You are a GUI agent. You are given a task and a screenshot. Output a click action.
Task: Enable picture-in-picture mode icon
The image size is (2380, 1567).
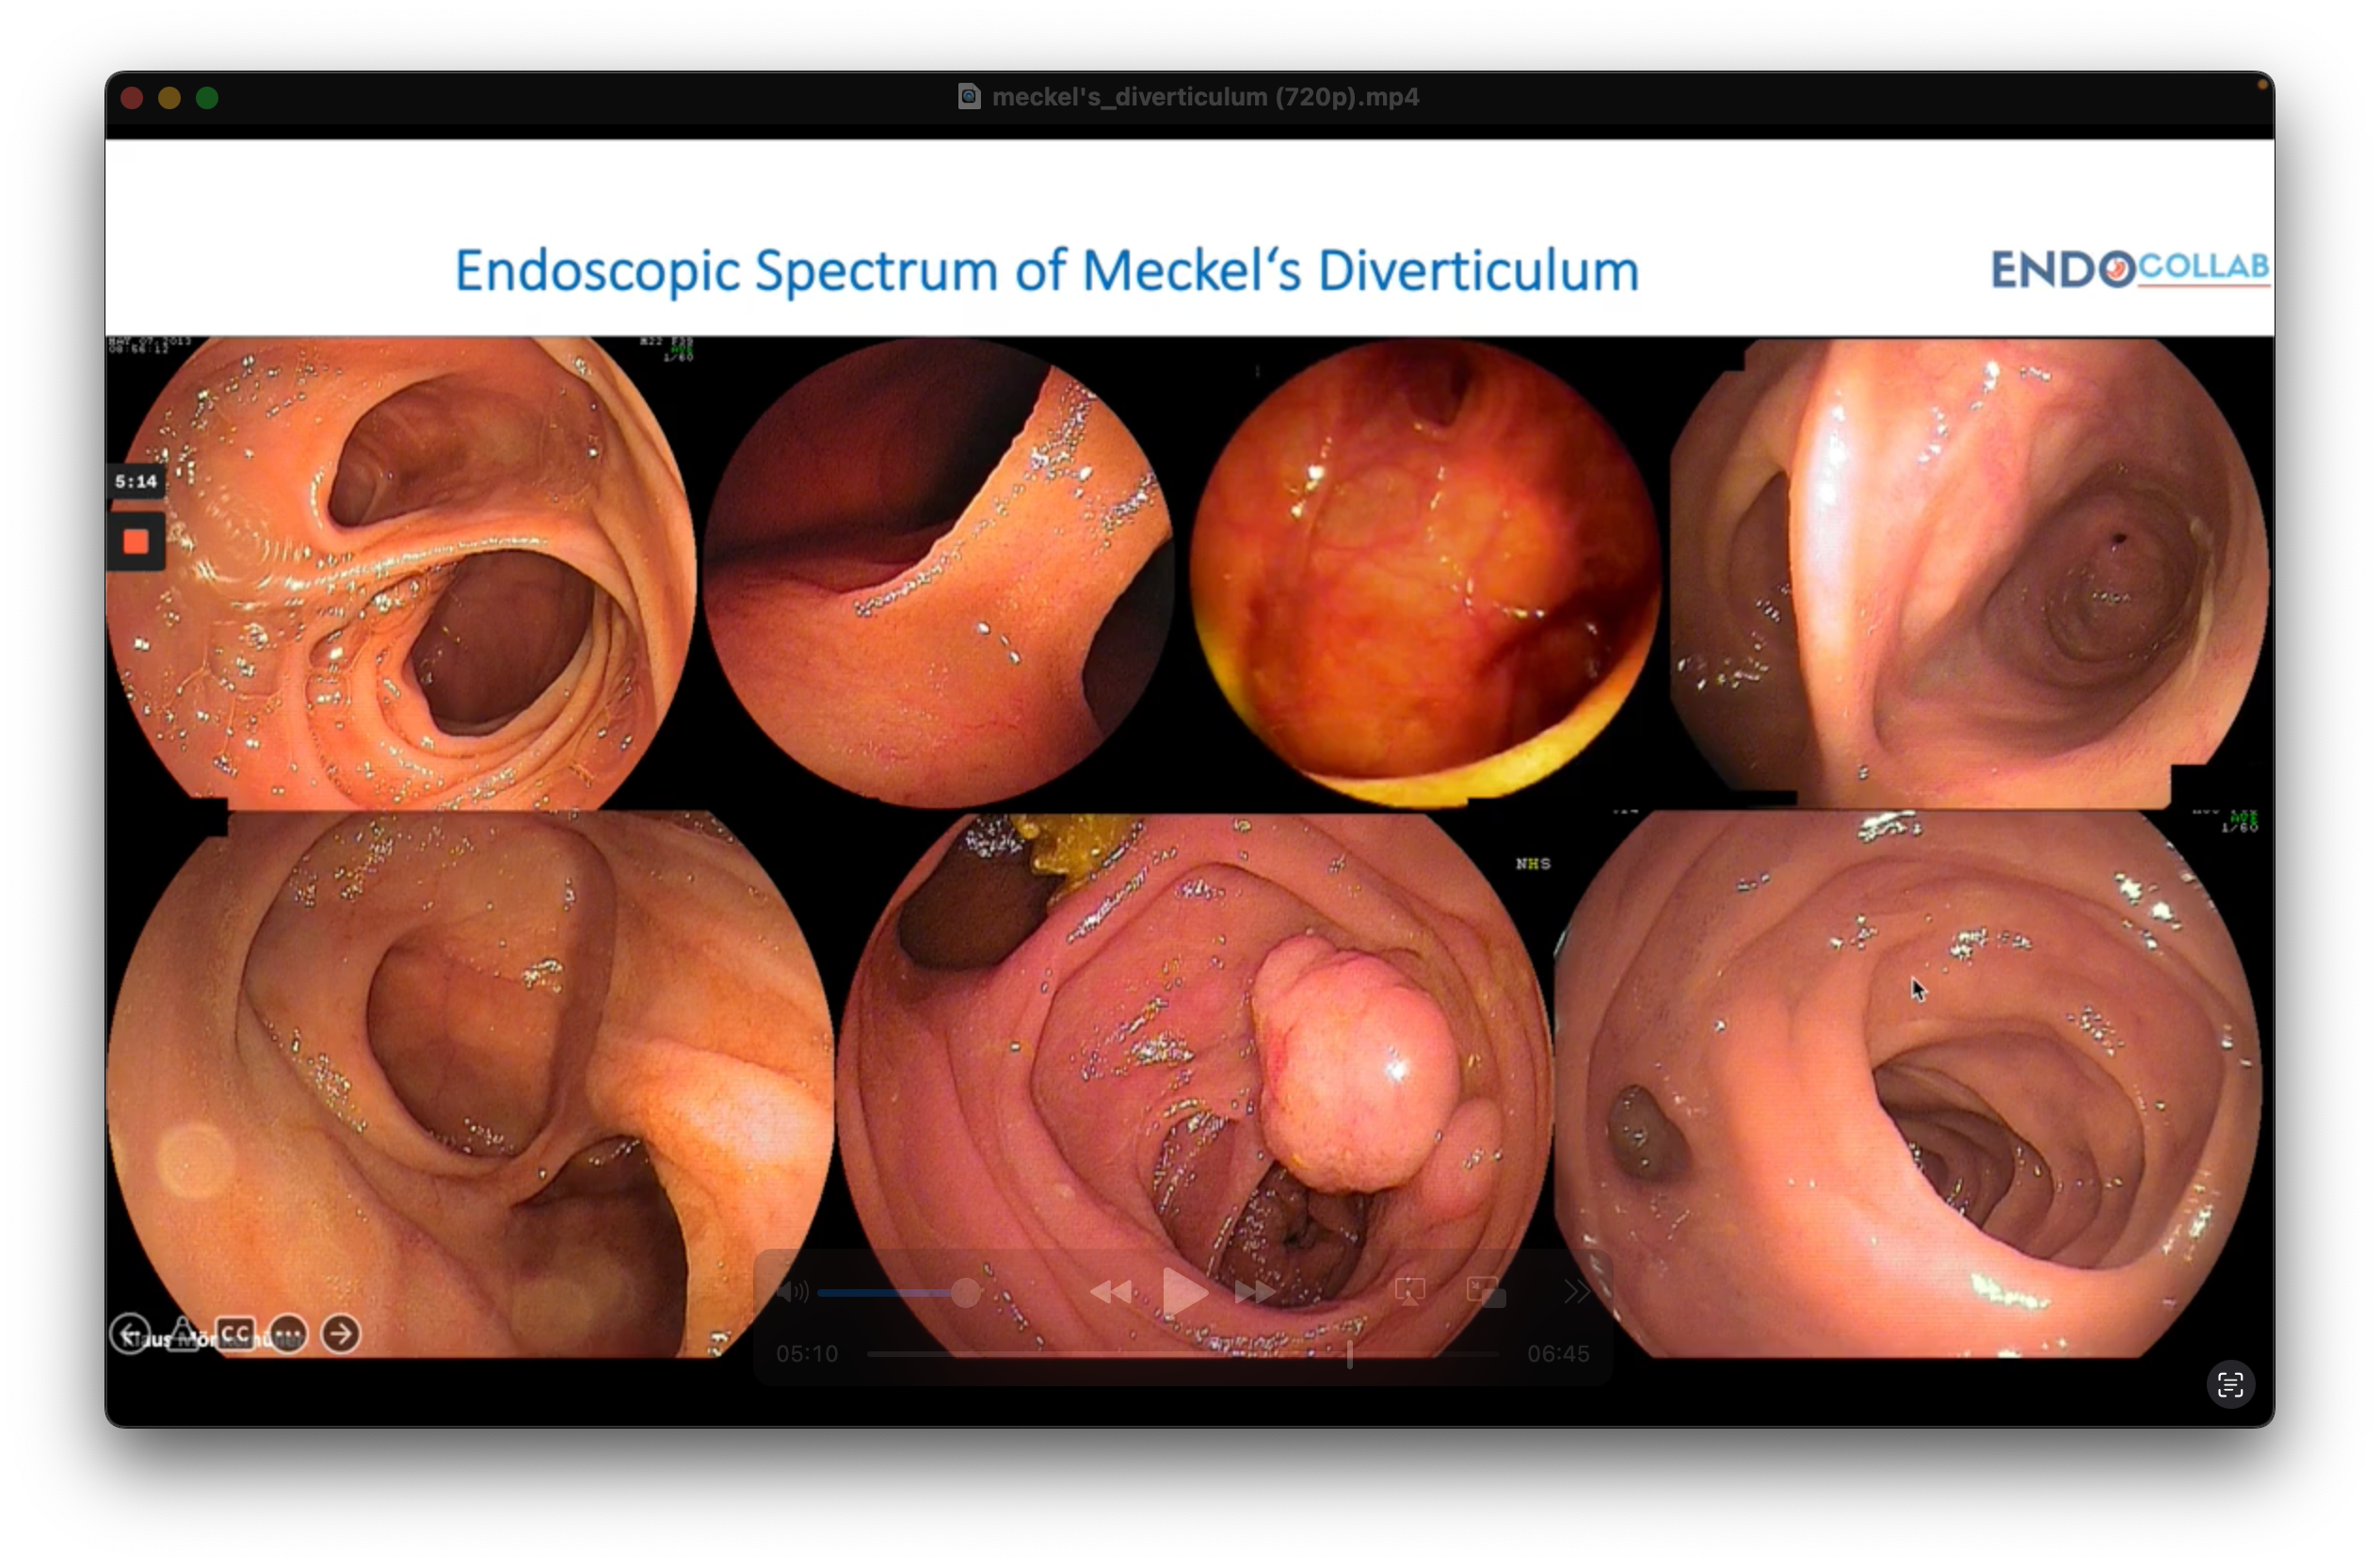[1486, 1291]
